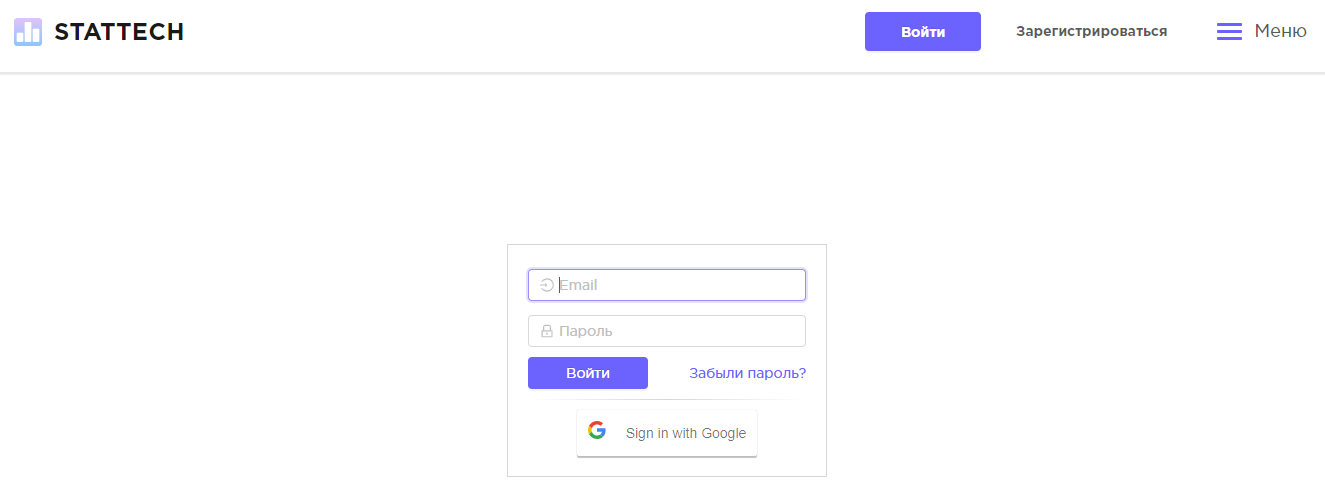Image resolution: width=1325 pixels, height=499 pixels.
Task: Click empty space at bottom of login card
Action: point(667,467)
